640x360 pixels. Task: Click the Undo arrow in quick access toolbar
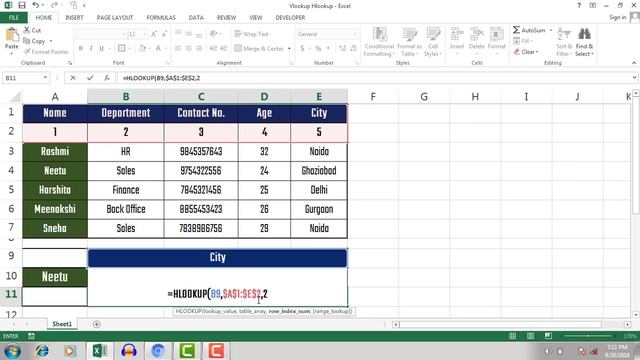click(36, 5)
